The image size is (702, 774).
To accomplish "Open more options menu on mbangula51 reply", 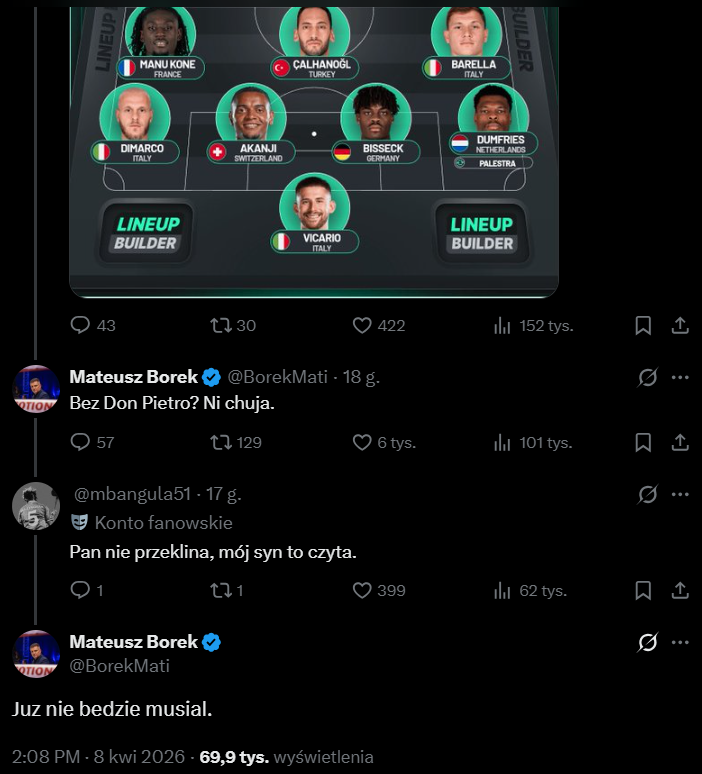I will coord(680,494).
